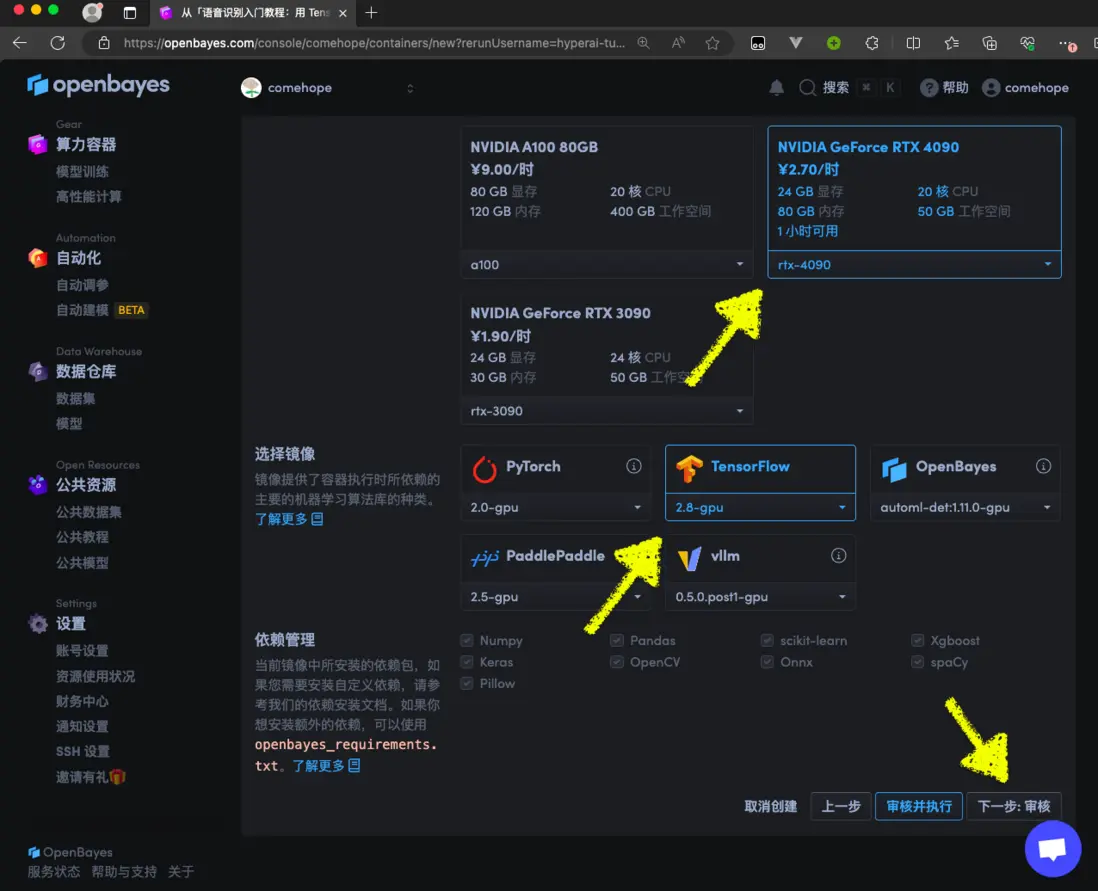Show PyTorch image info icon
The width and height of the screenshot is (1098, 891).
[x=633, y=467]
